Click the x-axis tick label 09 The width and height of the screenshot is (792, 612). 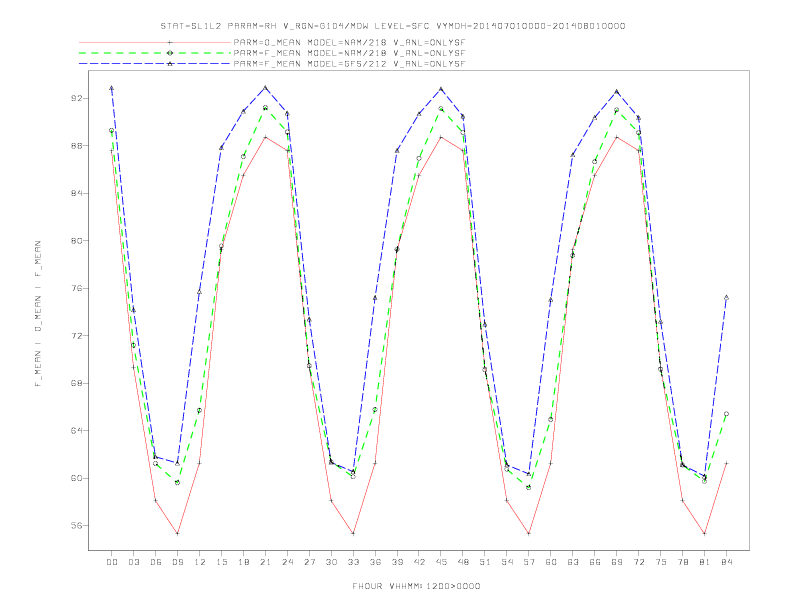177,562
